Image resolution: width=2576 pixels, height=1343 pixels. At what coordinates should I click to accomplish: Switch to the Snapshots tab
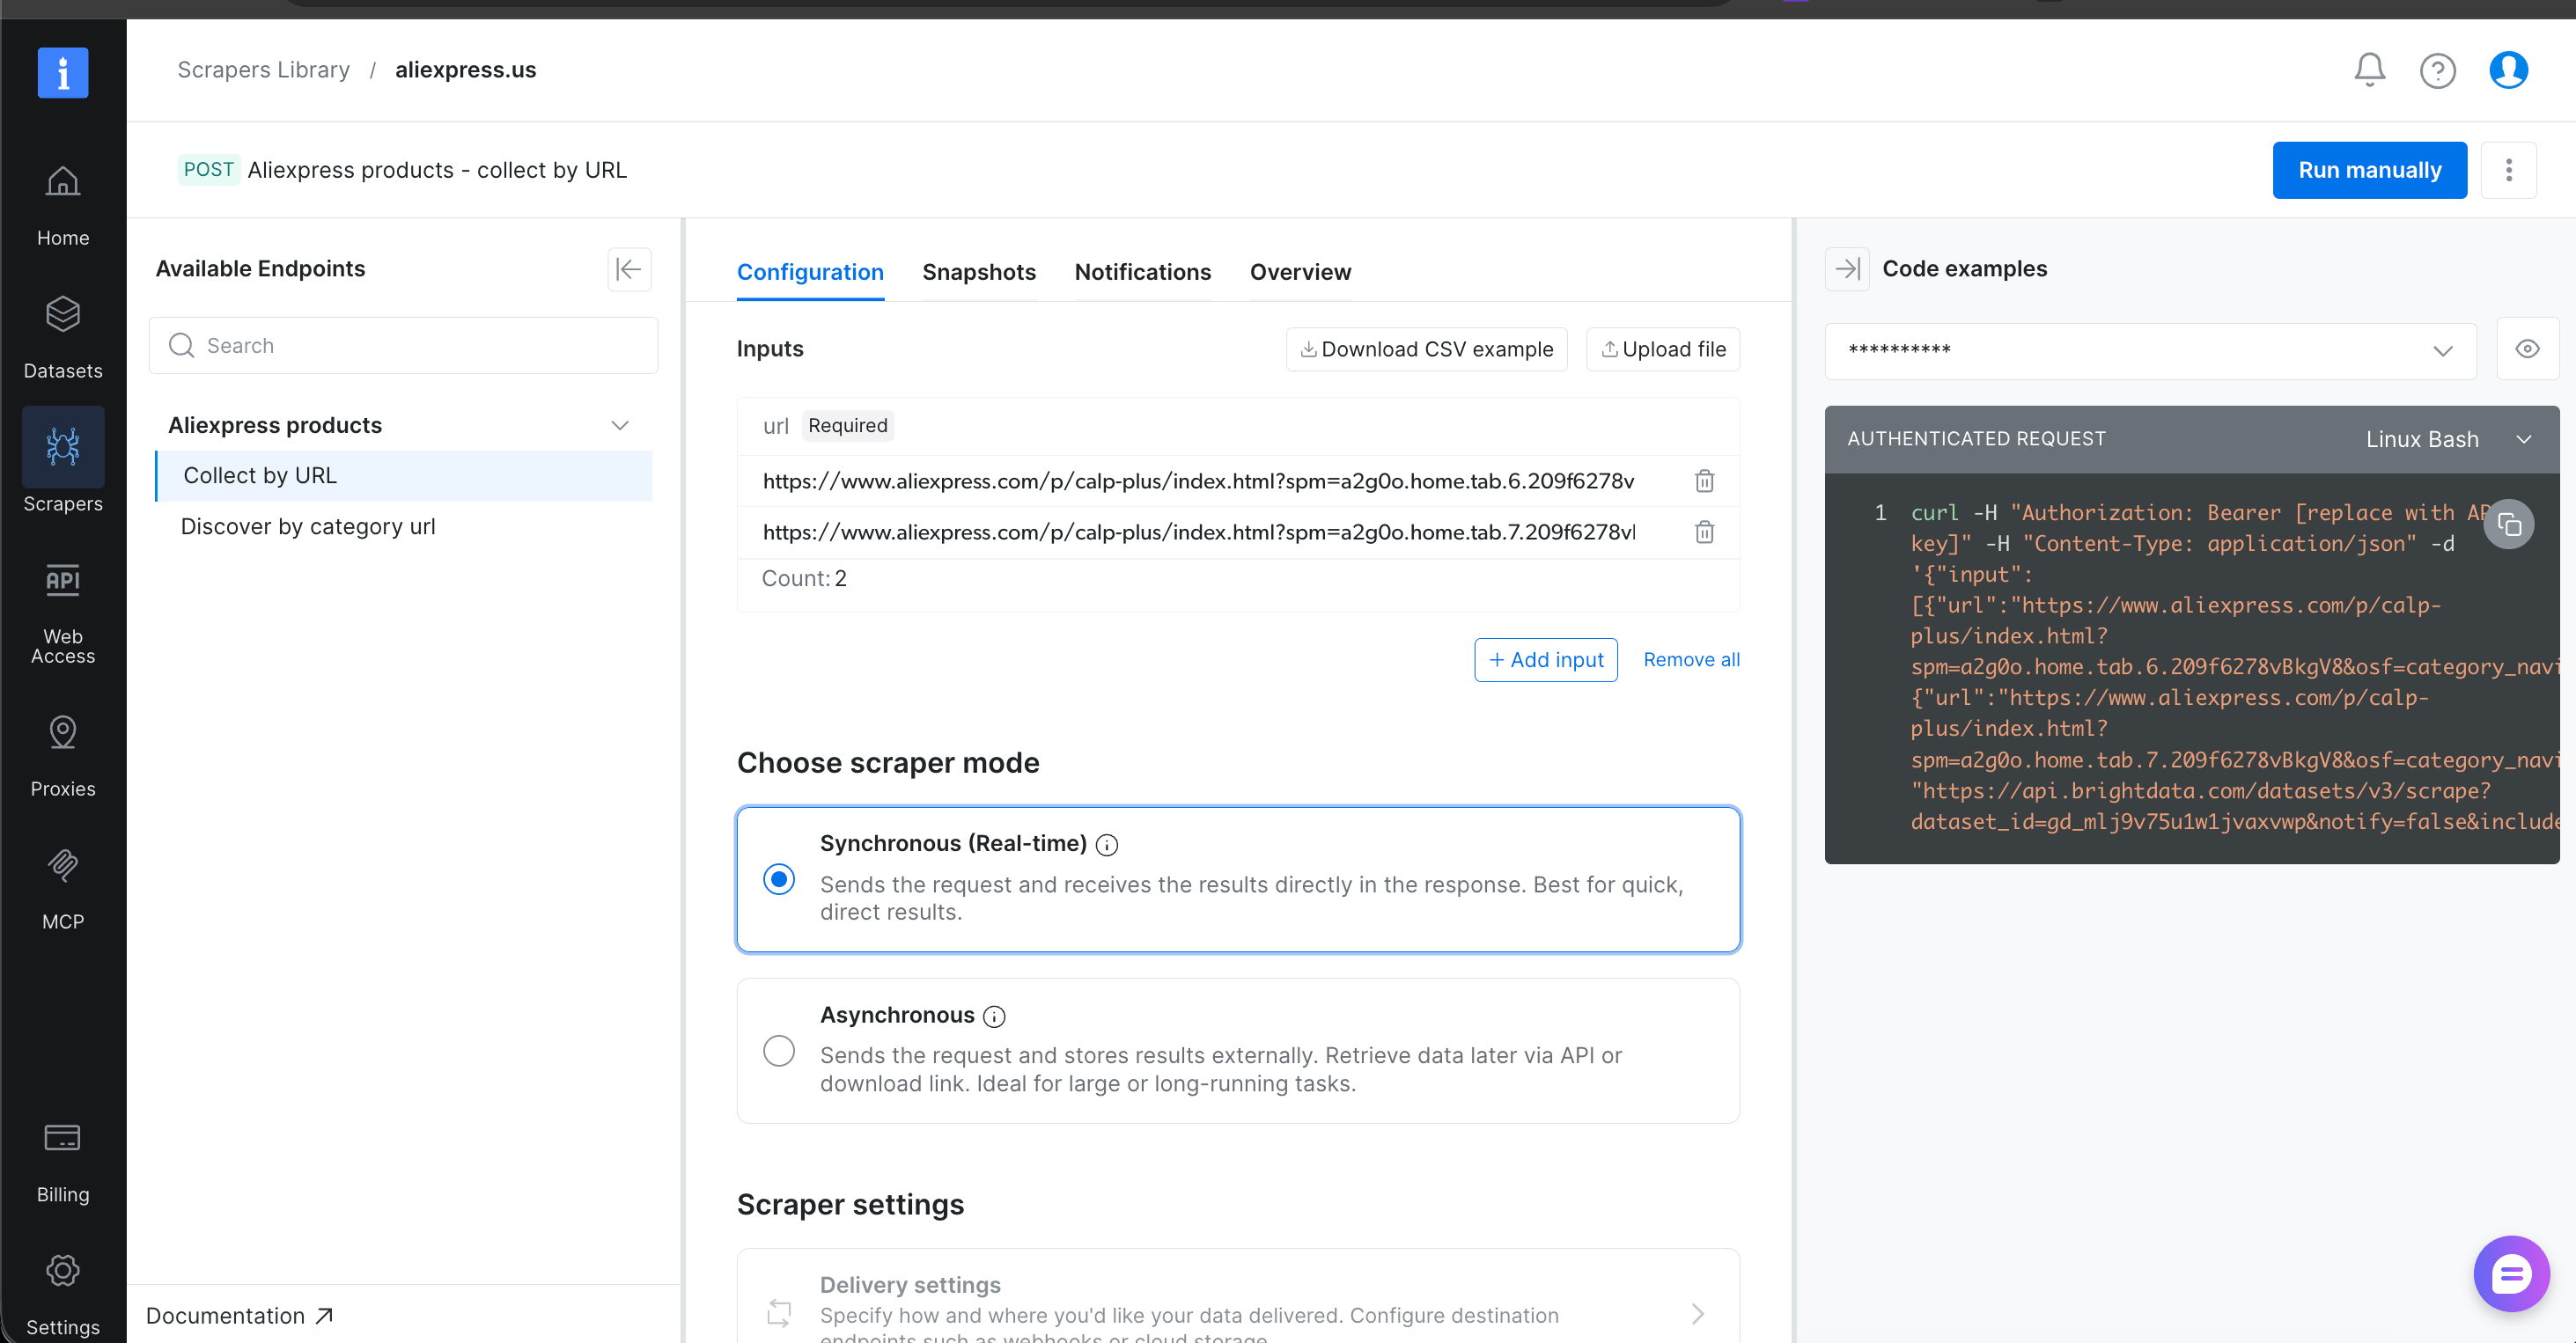coord(979,272)
